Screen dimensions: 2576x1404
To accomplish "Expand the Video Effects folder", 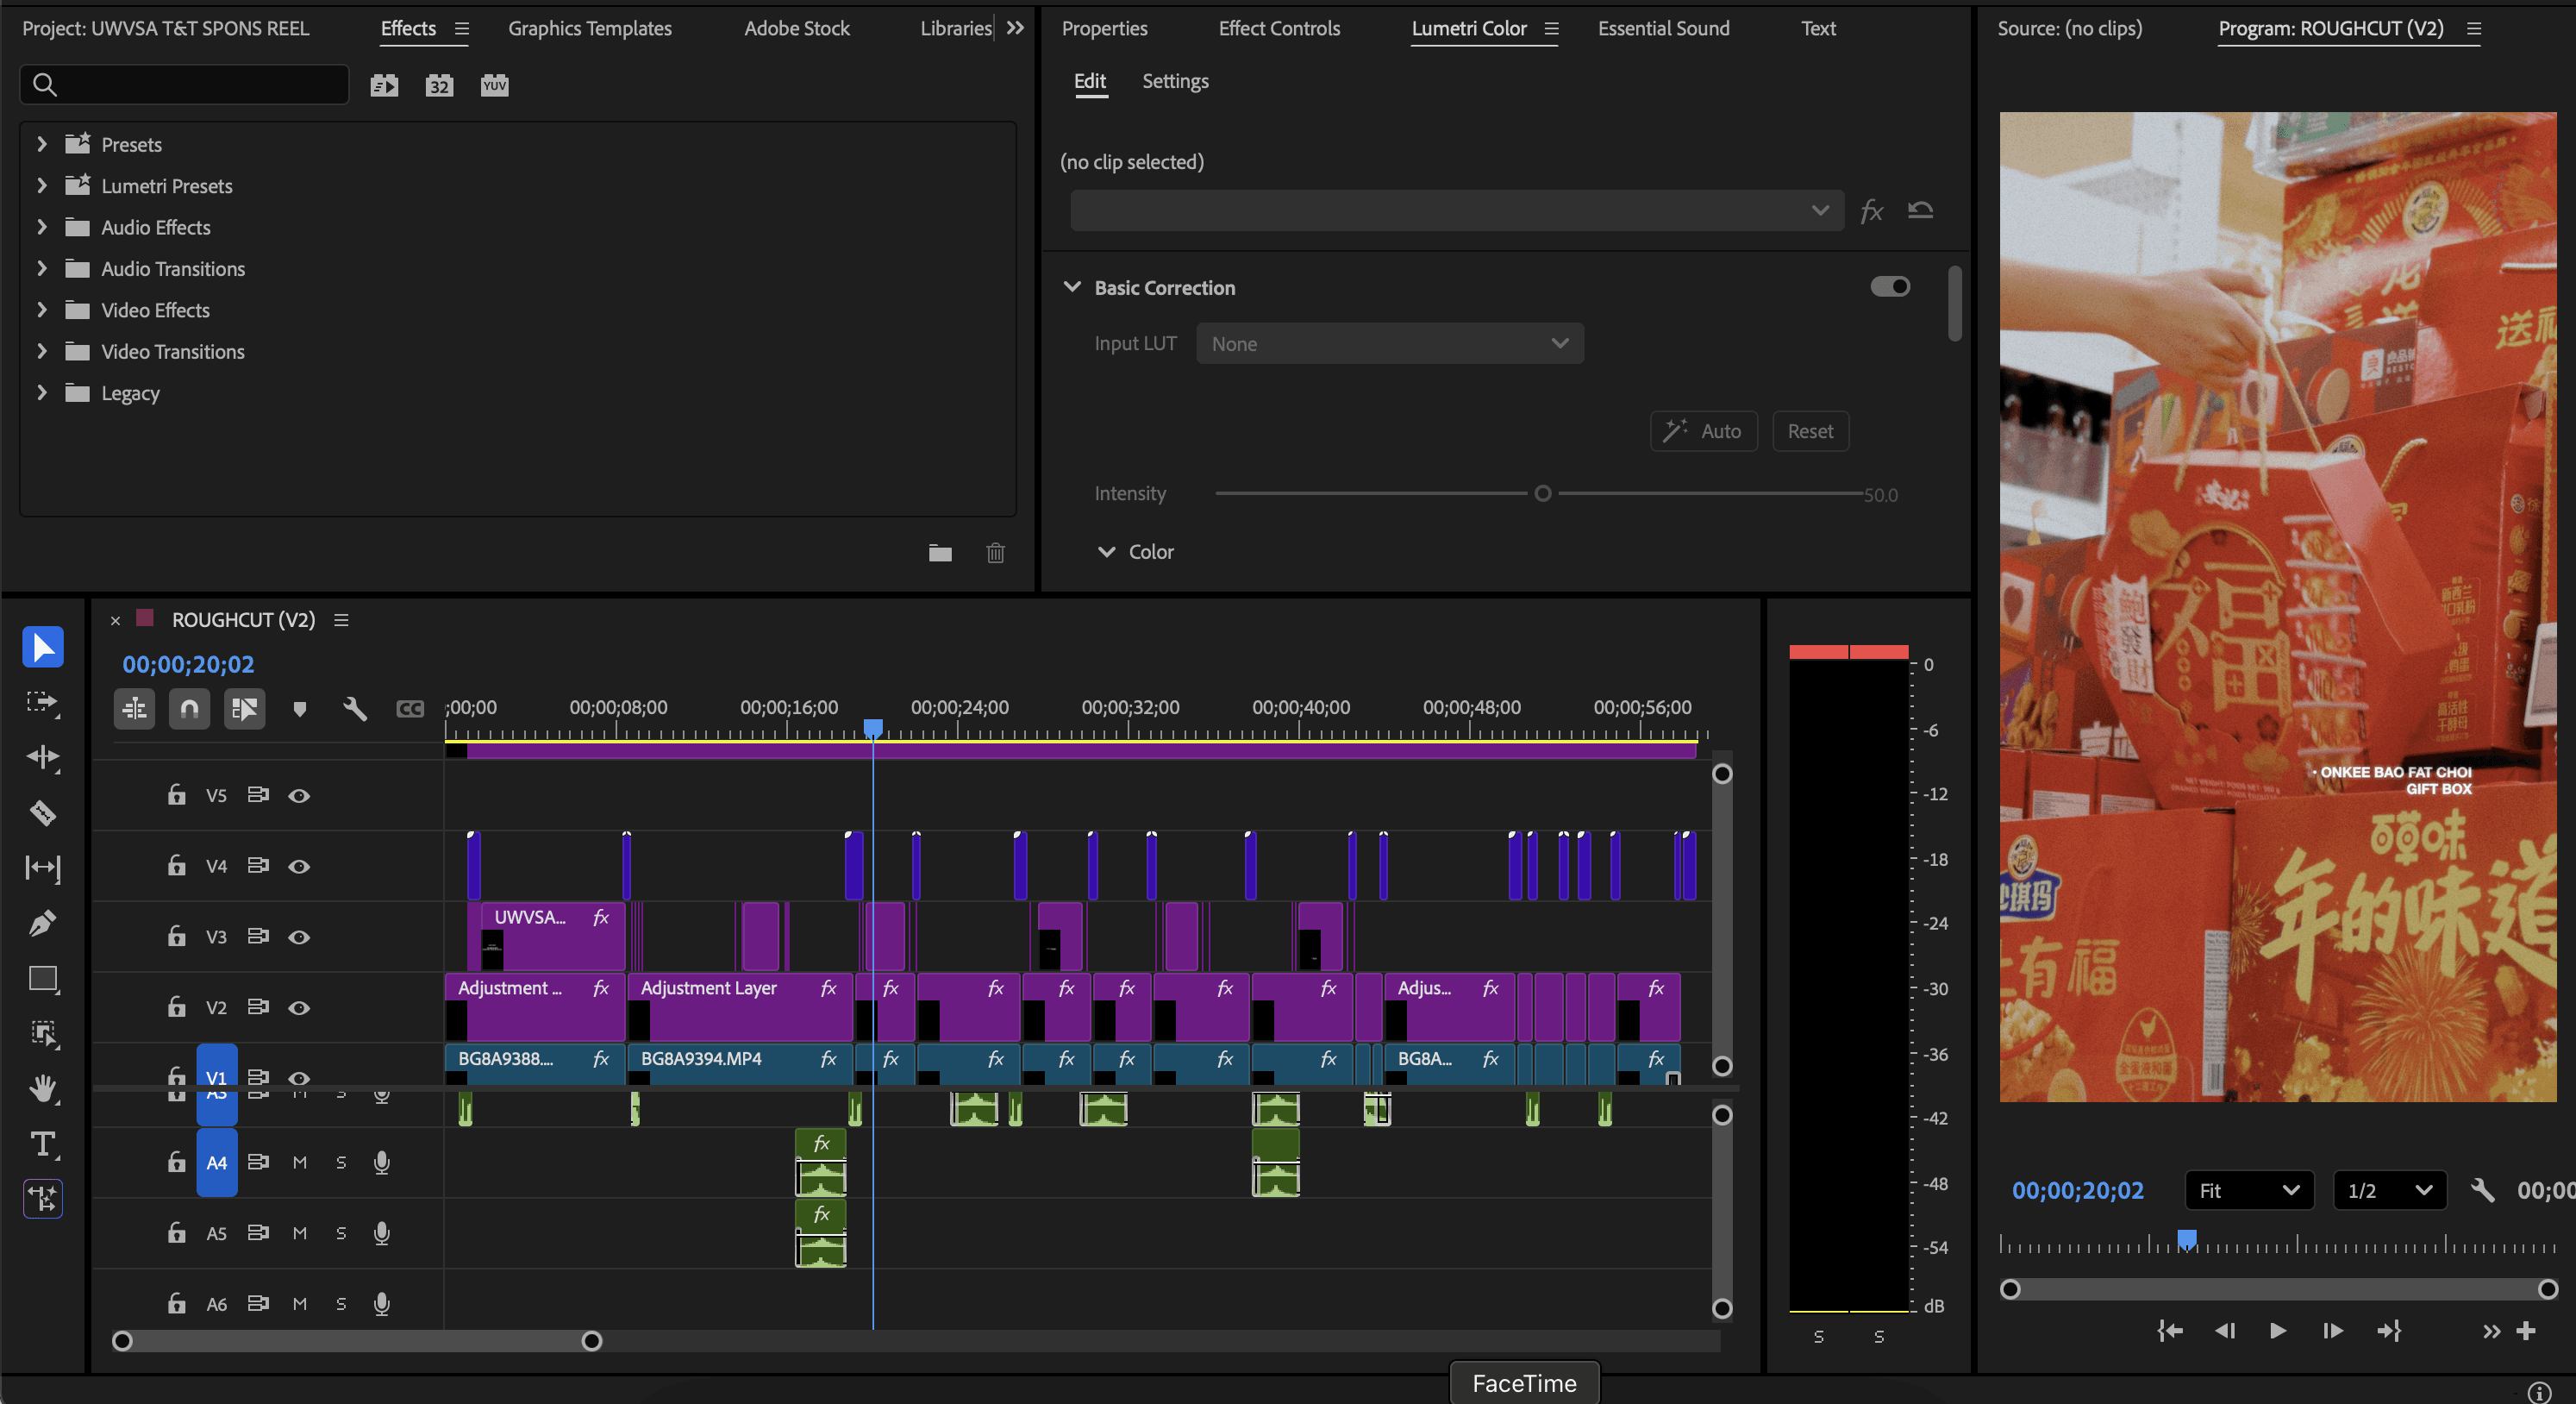I will click(x=41, y=310).
